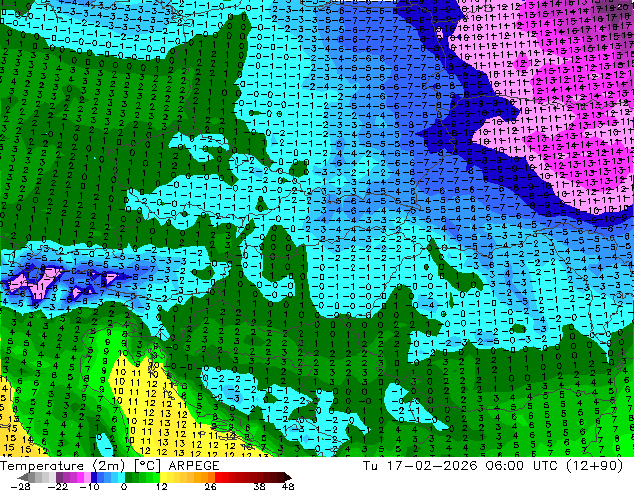Click the "-28" legend value
634x490 pixels.
coord(19,486)
